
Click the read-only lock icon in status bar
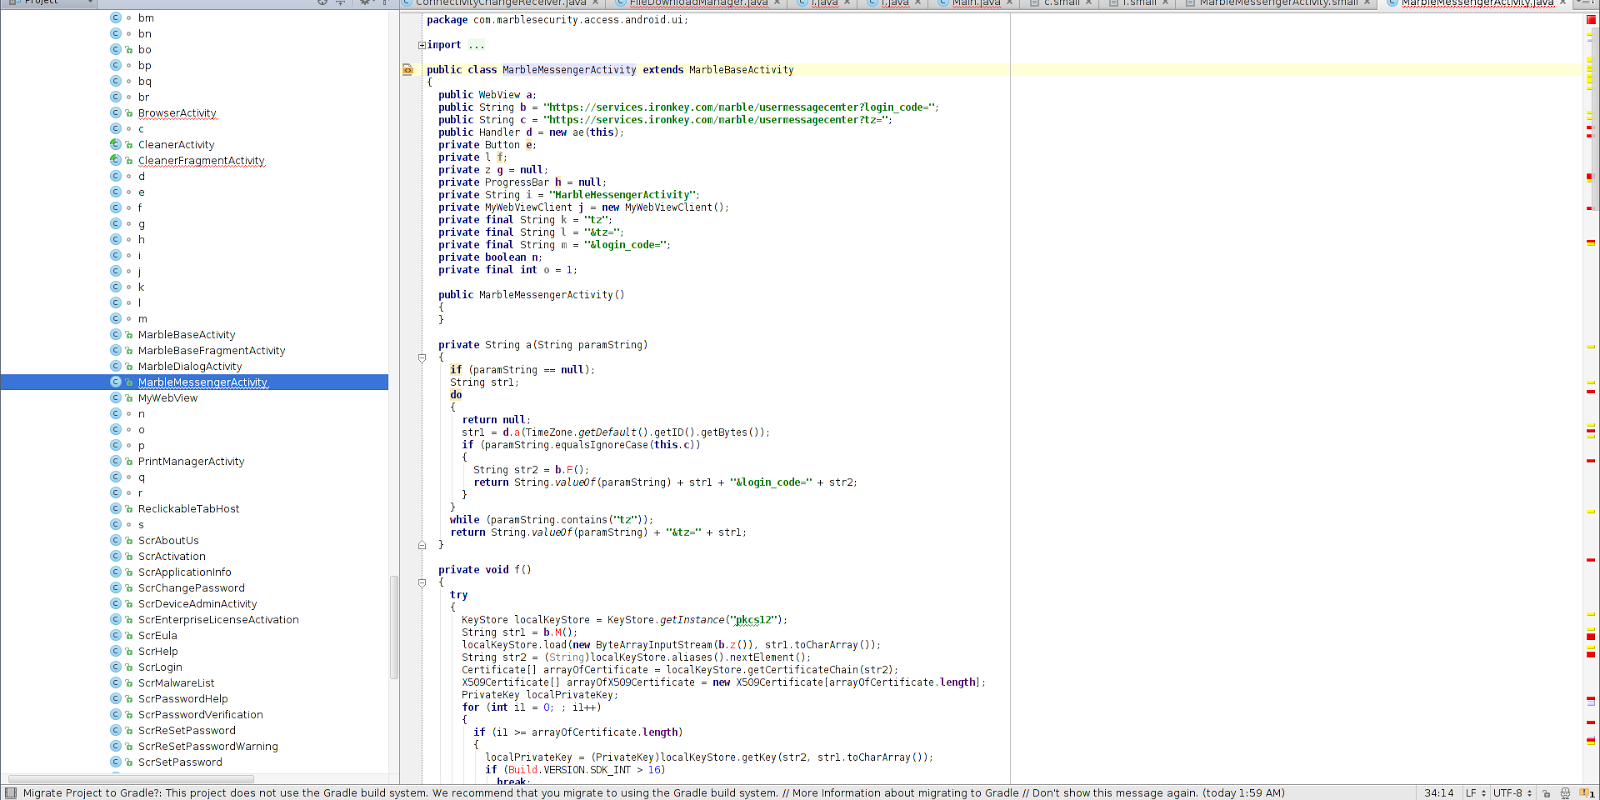(x=1546, y=793)
